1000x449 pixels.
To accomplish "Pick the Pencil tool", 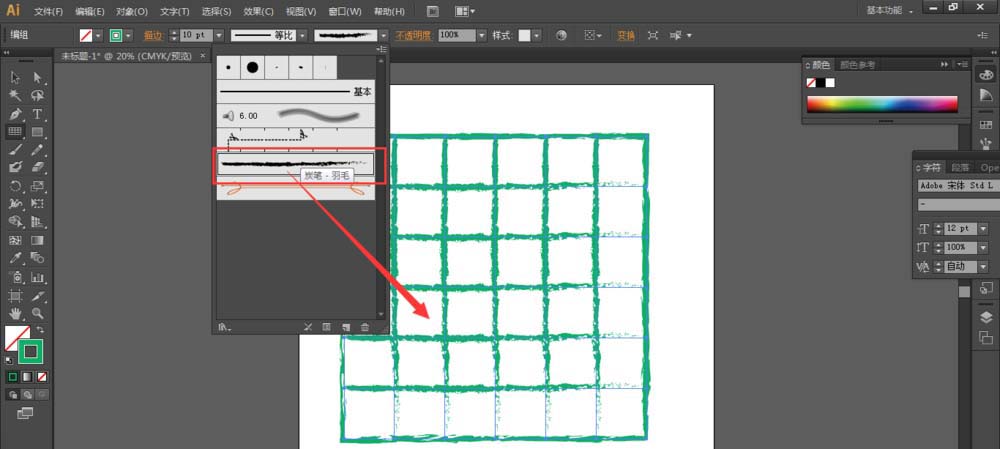I will point(38,150).
